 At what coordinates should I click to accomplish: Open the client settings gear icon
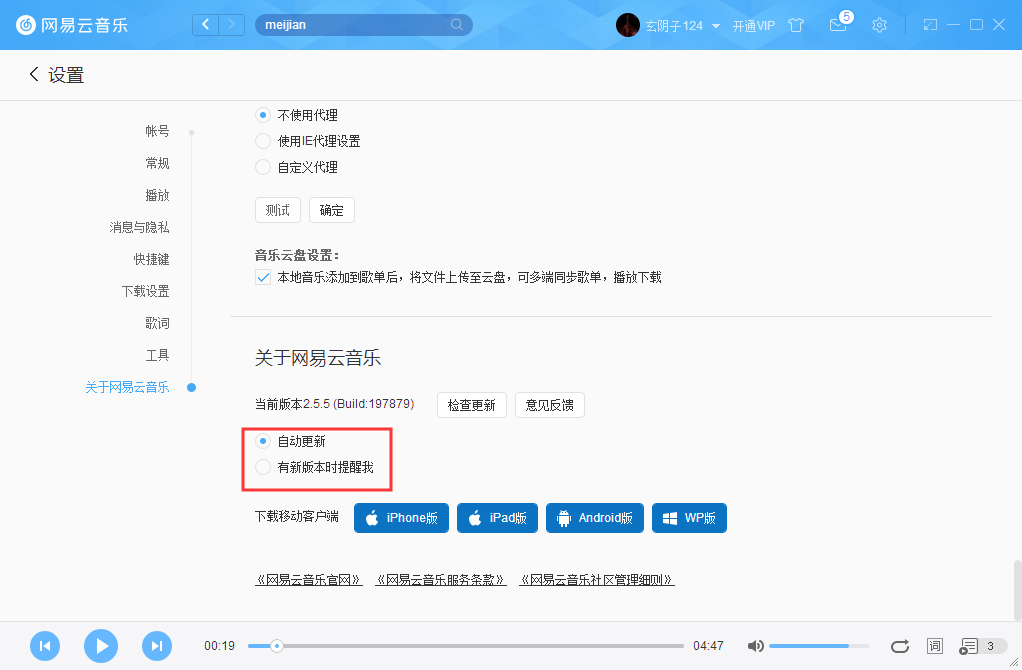[879, 25]
